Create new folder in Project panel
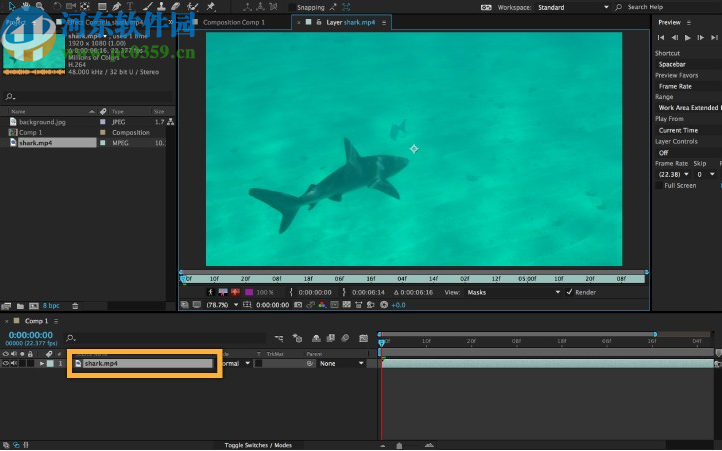This screenshot has height=451, width=722. tap(19, 305)
